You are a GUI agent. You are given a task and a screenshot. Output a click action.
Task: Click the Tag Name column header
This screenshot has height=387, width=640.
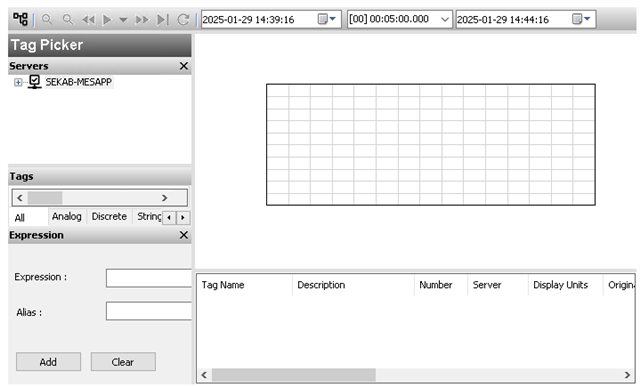(x=244, y=285)
